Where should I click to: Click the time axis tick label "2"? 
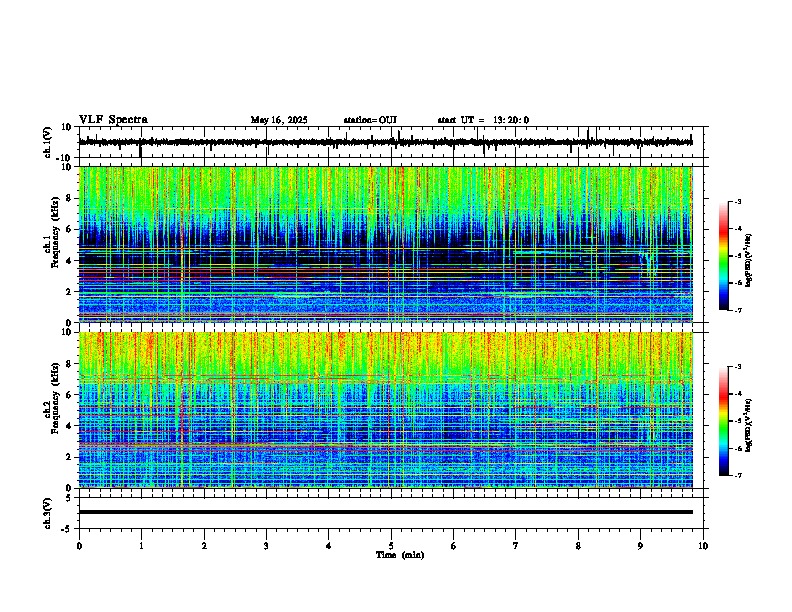[204, 546]
